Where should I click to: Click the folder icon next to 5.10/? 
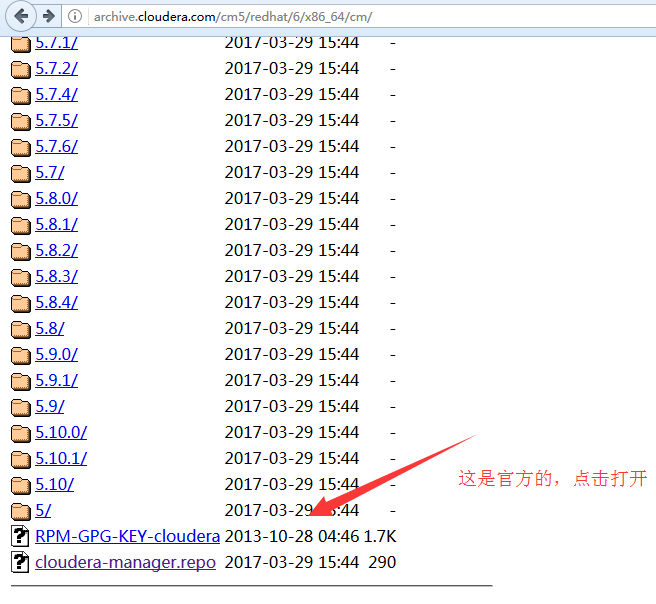(20, 484)
